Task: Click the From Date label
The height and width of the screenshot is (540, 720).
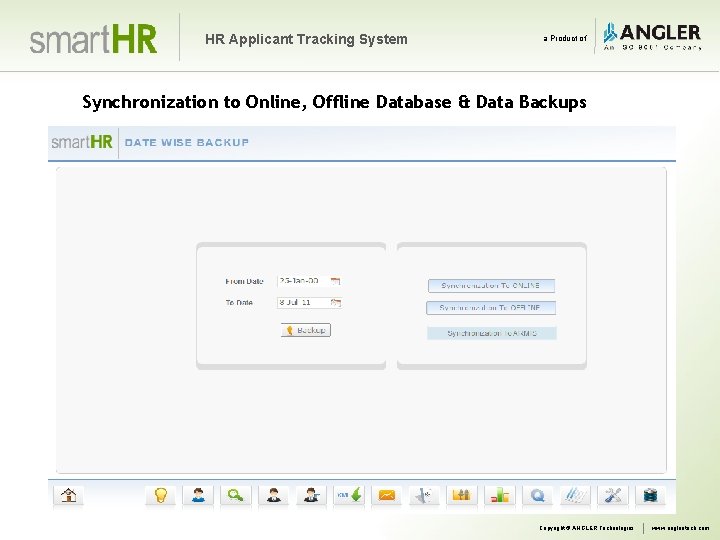Action: (244, 281)
